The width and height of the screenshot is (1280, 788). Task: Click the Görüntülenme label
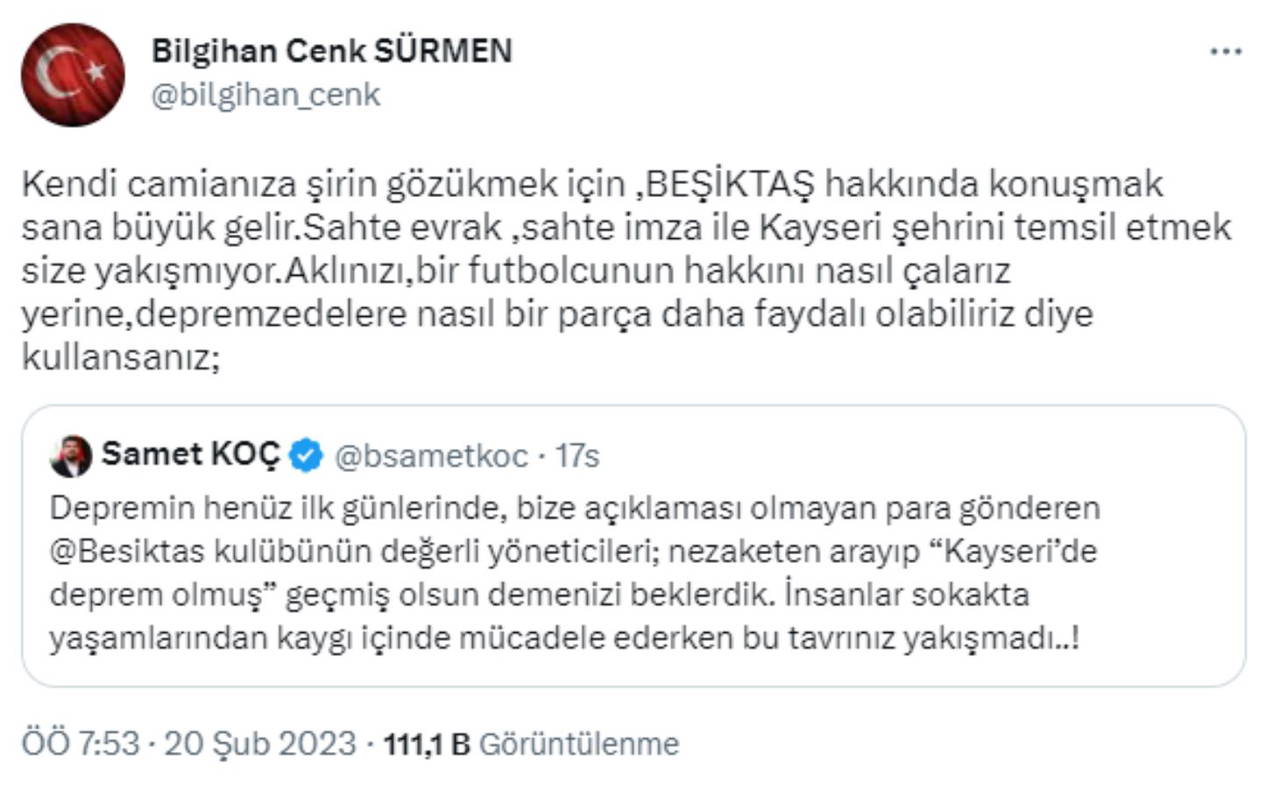click(579, 744)
